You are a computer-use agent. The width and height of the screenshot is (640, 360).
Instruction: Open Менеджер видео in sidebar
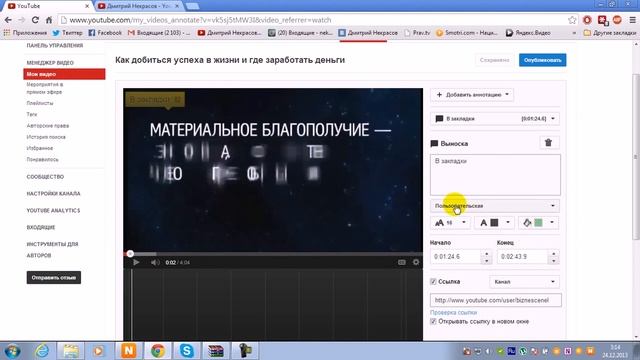coord(50,62)
